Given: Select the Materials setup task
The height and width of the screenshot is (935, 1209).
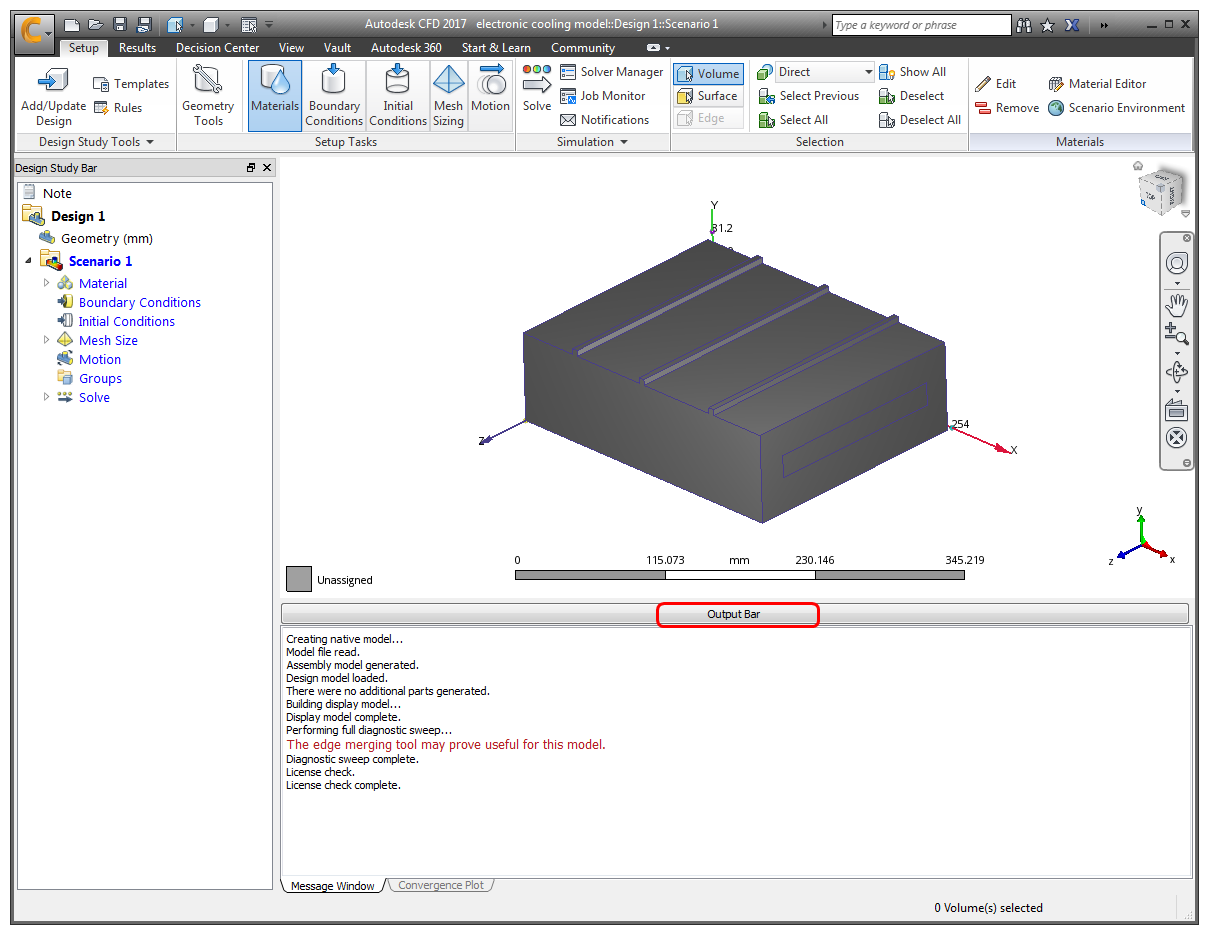Looking at the screenshot, I should pos(275,96).
